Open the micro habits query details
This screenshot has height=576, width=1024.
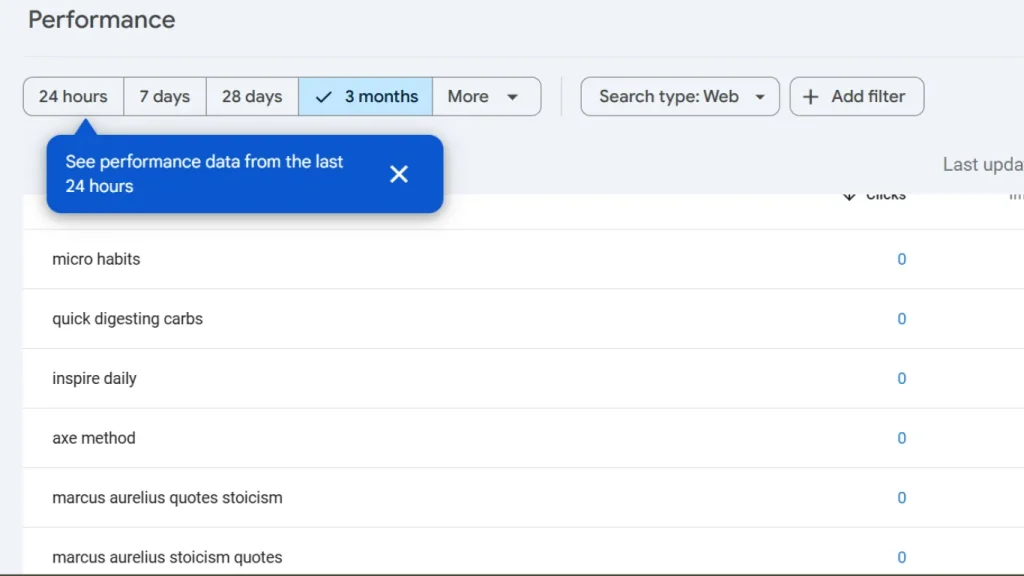click(95, 258)
